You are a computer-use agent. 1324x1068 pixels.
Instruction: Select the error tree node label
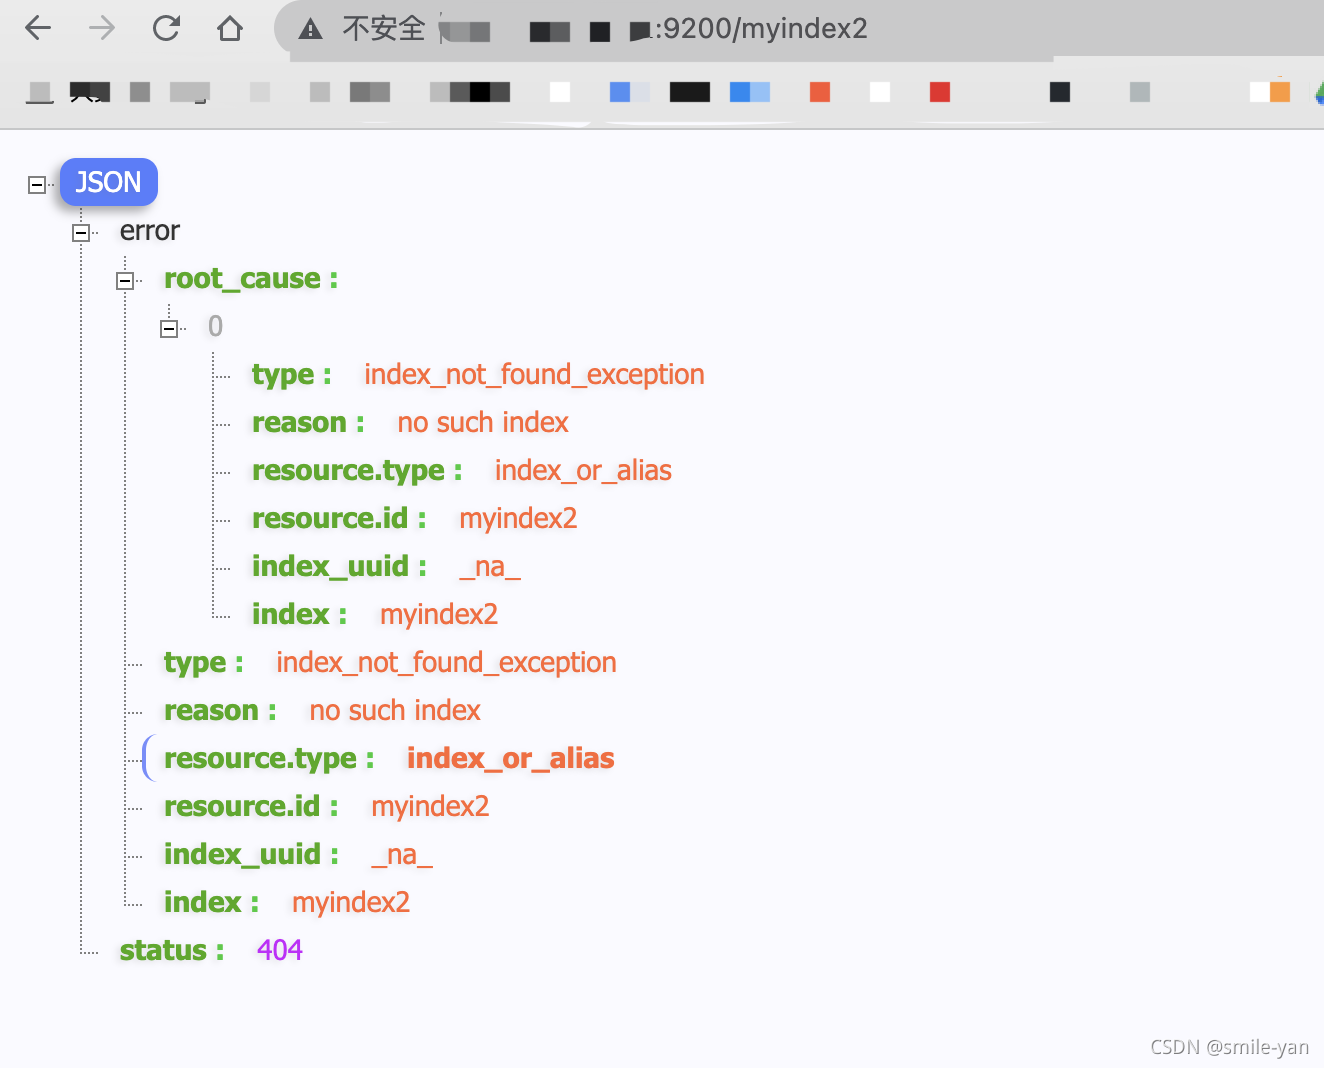click(150, 231)
